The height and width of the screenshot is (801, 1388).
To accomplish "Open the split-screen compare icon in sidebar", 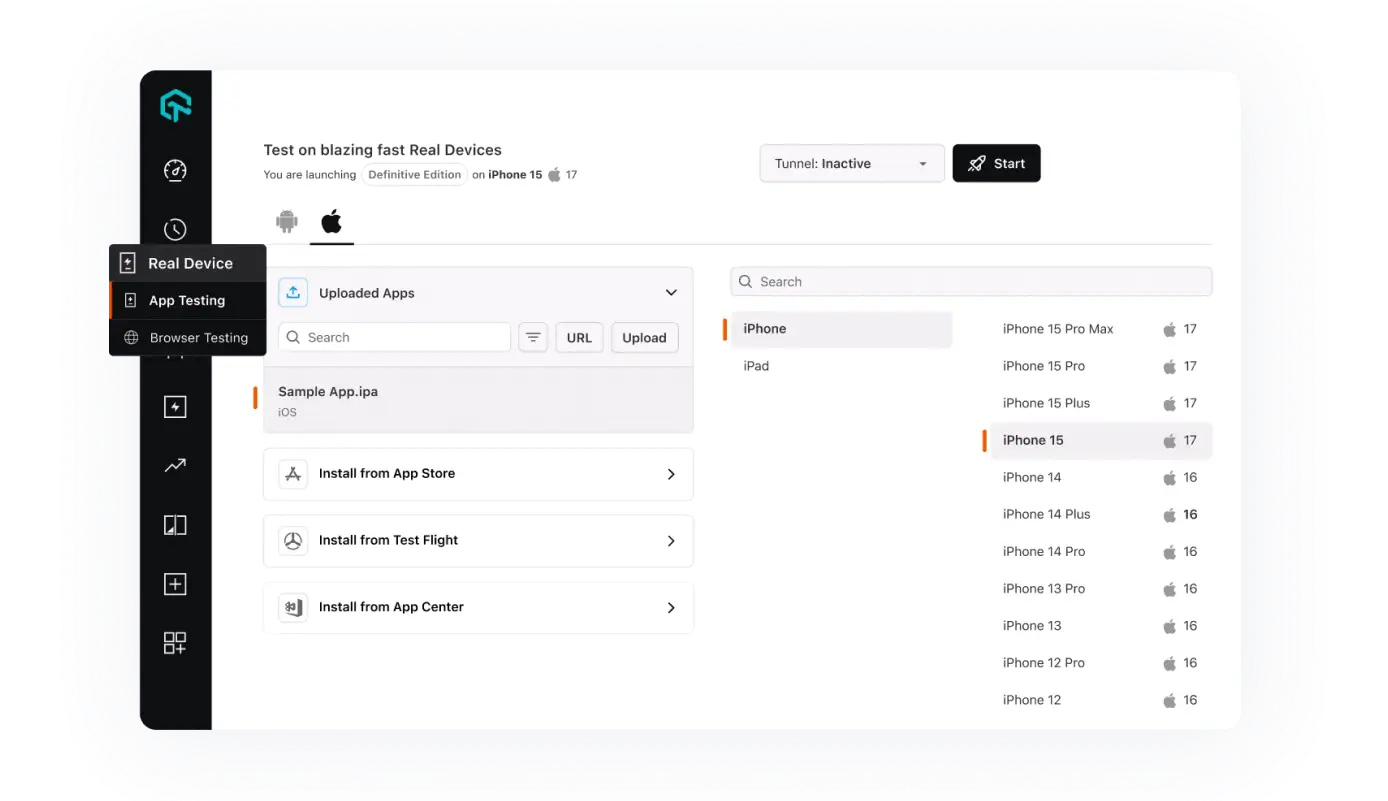I will (175, 525).
